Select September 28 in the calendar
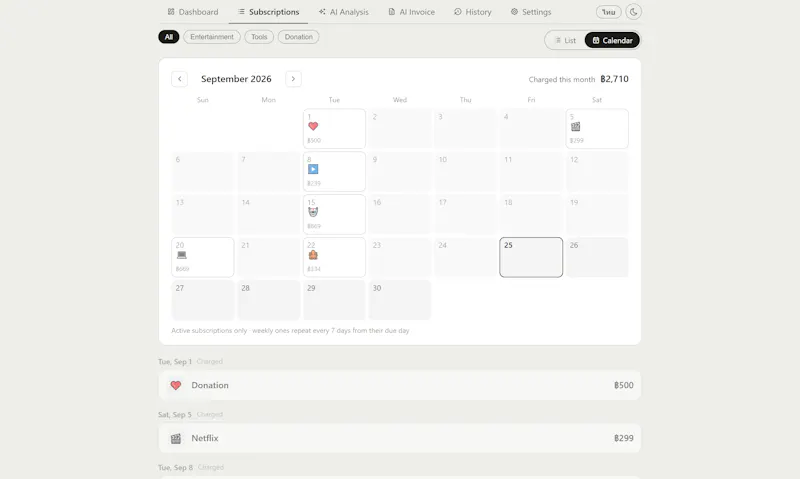This screenshot has height=479, width=800. coord(268,300)
